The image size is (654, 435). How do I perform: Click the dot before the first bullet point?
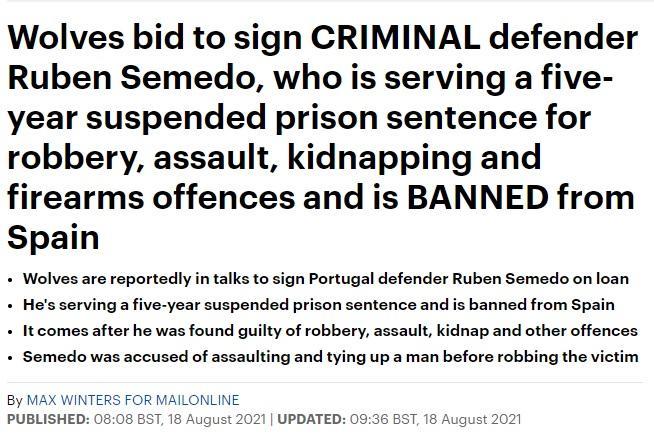[10, 280]
